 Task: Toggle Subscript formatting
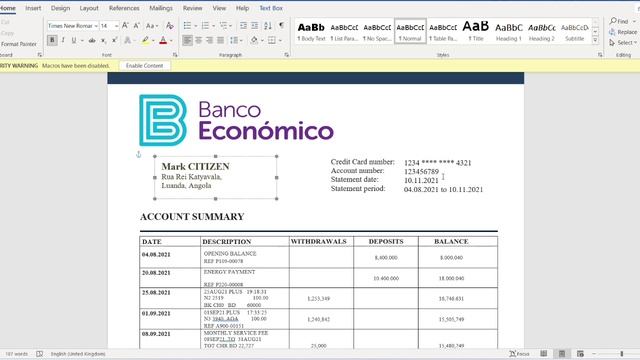tap(104, 40)
